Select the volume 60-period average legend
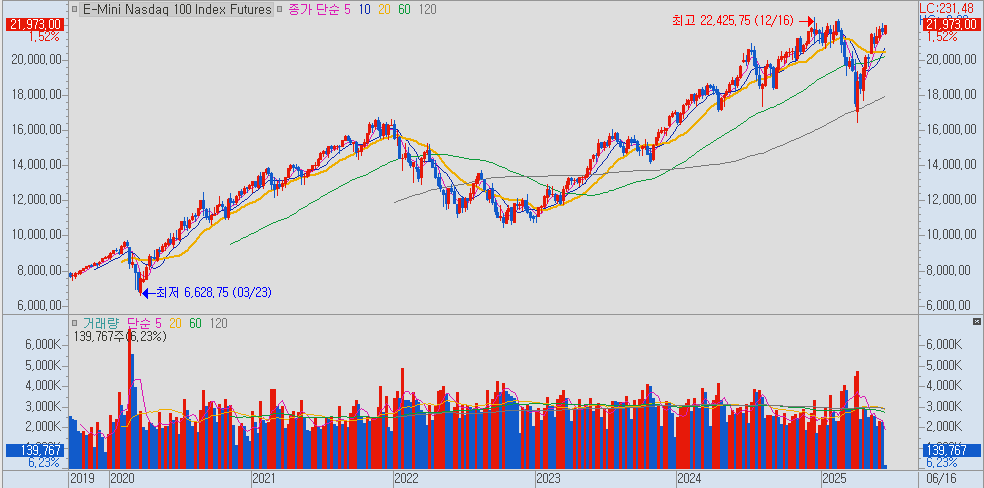Viewport: 984px width, 488px height. (196, 324)
